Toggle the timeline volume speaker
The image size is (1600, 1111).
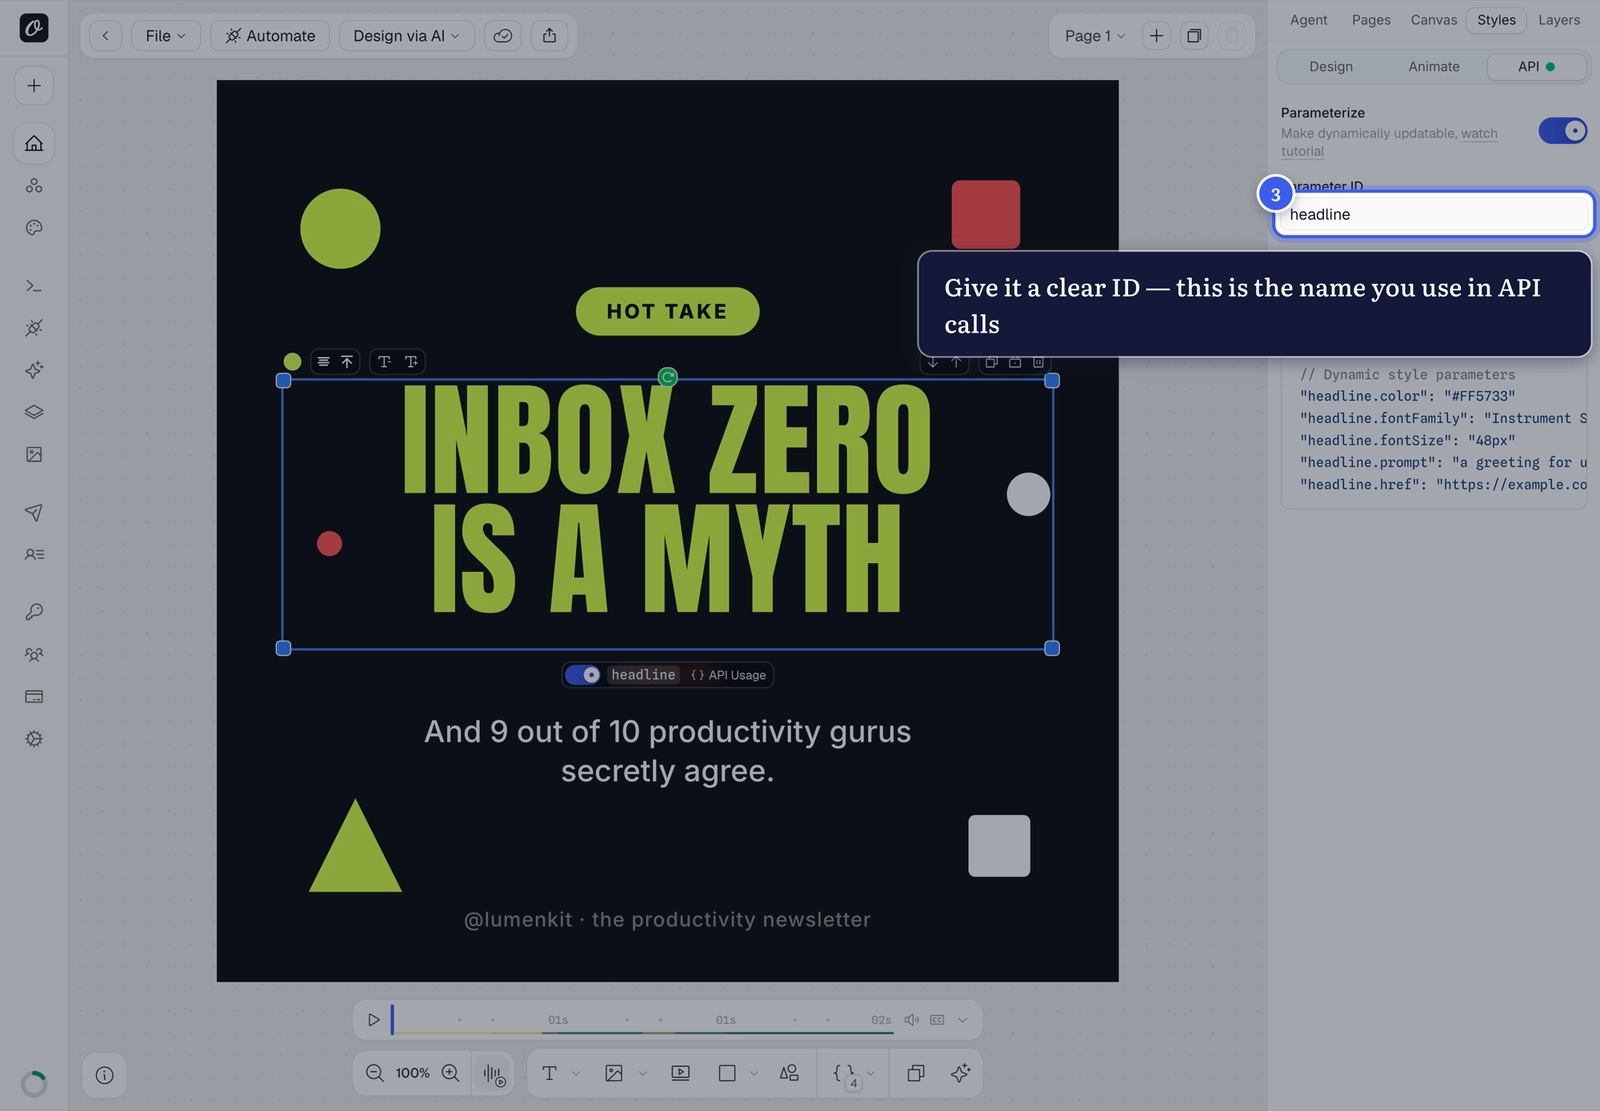[x=912, y=1020]
